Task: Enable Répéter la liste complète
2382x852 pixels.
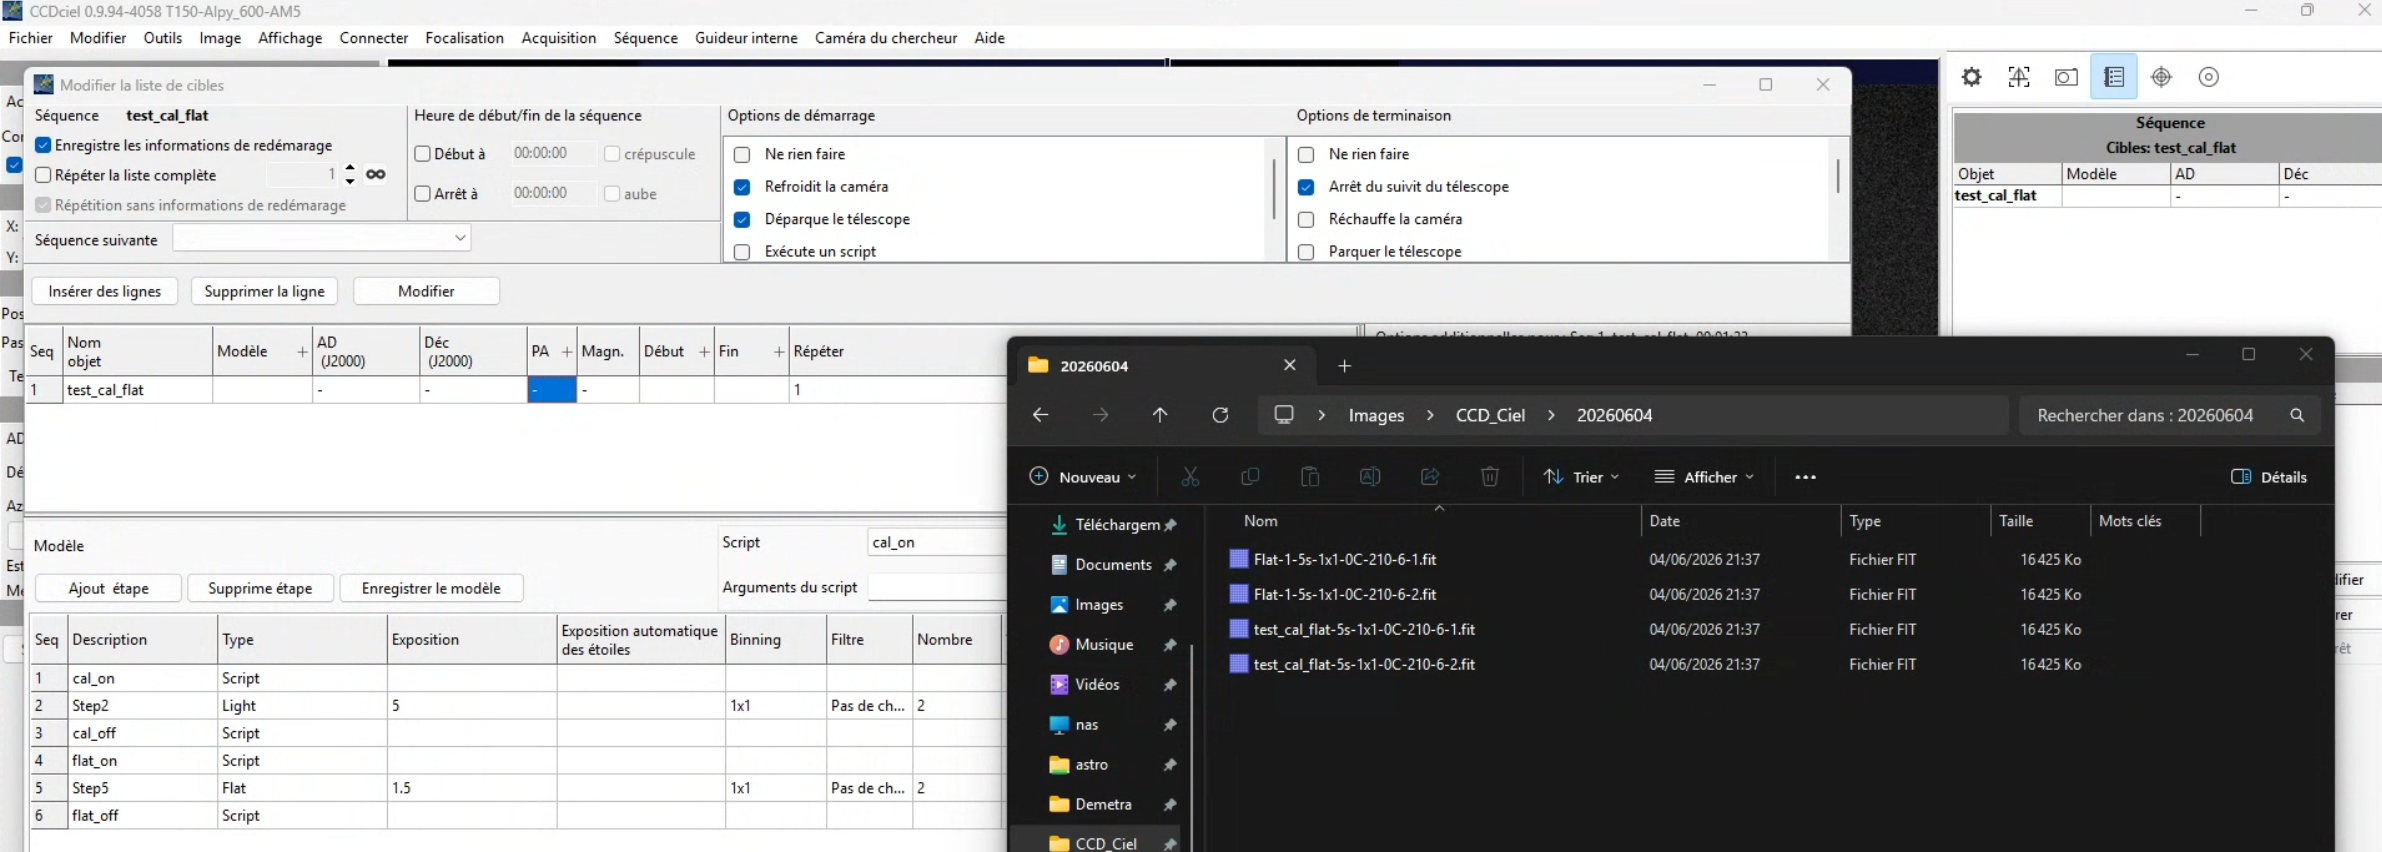Action: [x=43, y=175]
